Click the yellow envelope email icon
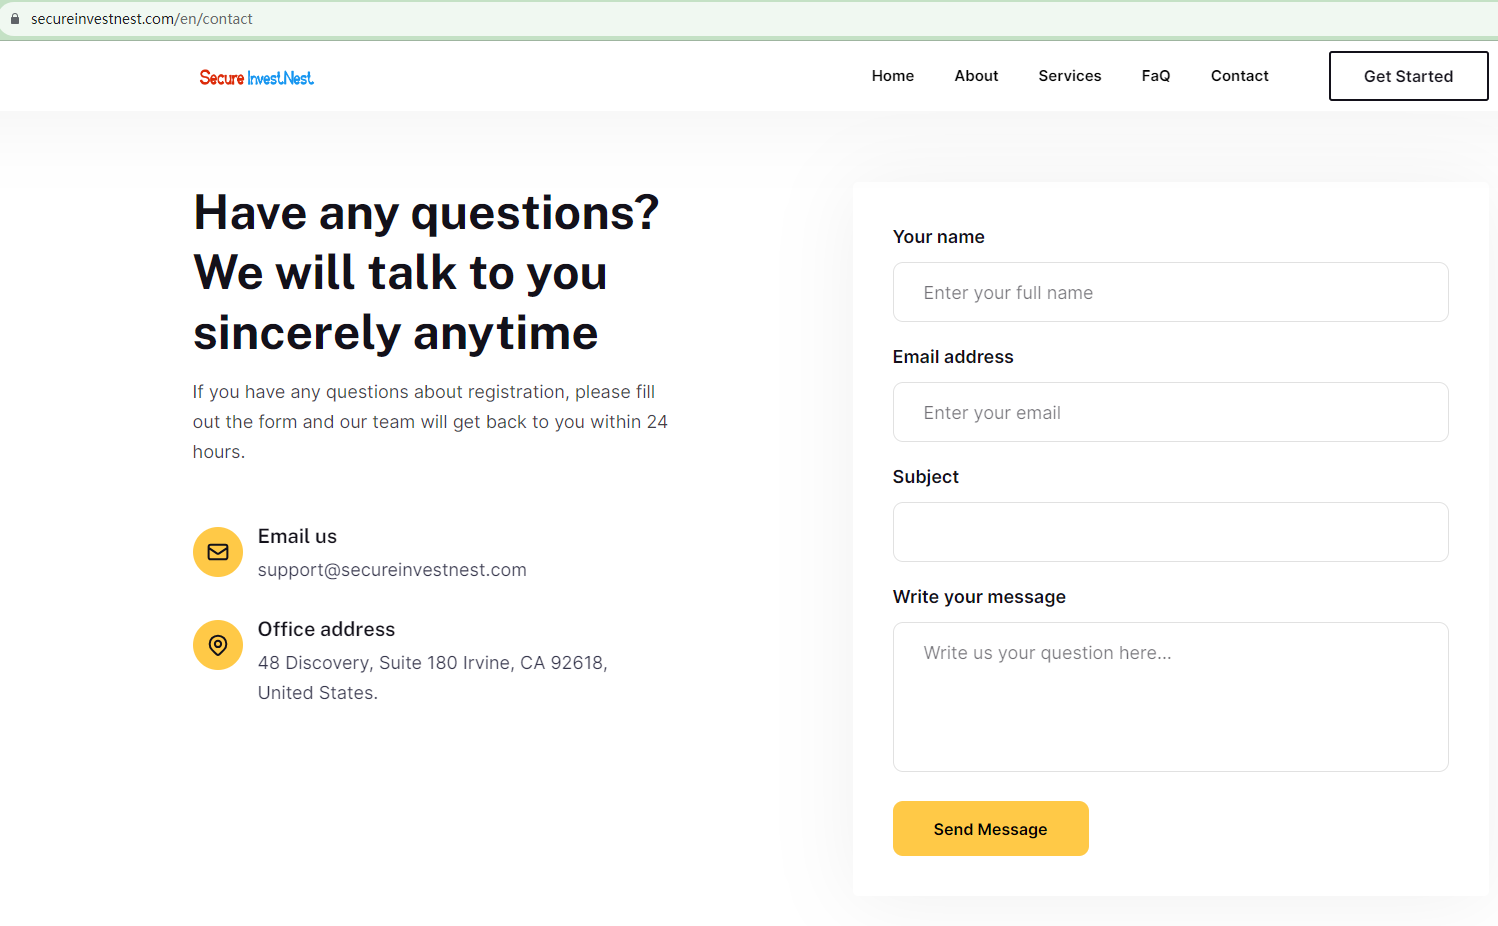The image size is (1498, 926). click(x=218, y=552)
